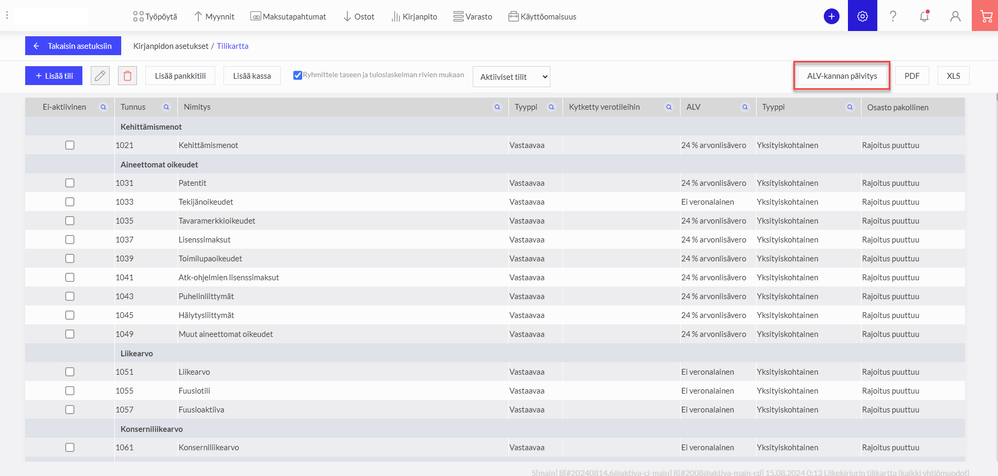The width and height of the screenshot is (998, 476).
Task: Open Myynnit menu
Action: click(x=214, y=17)
